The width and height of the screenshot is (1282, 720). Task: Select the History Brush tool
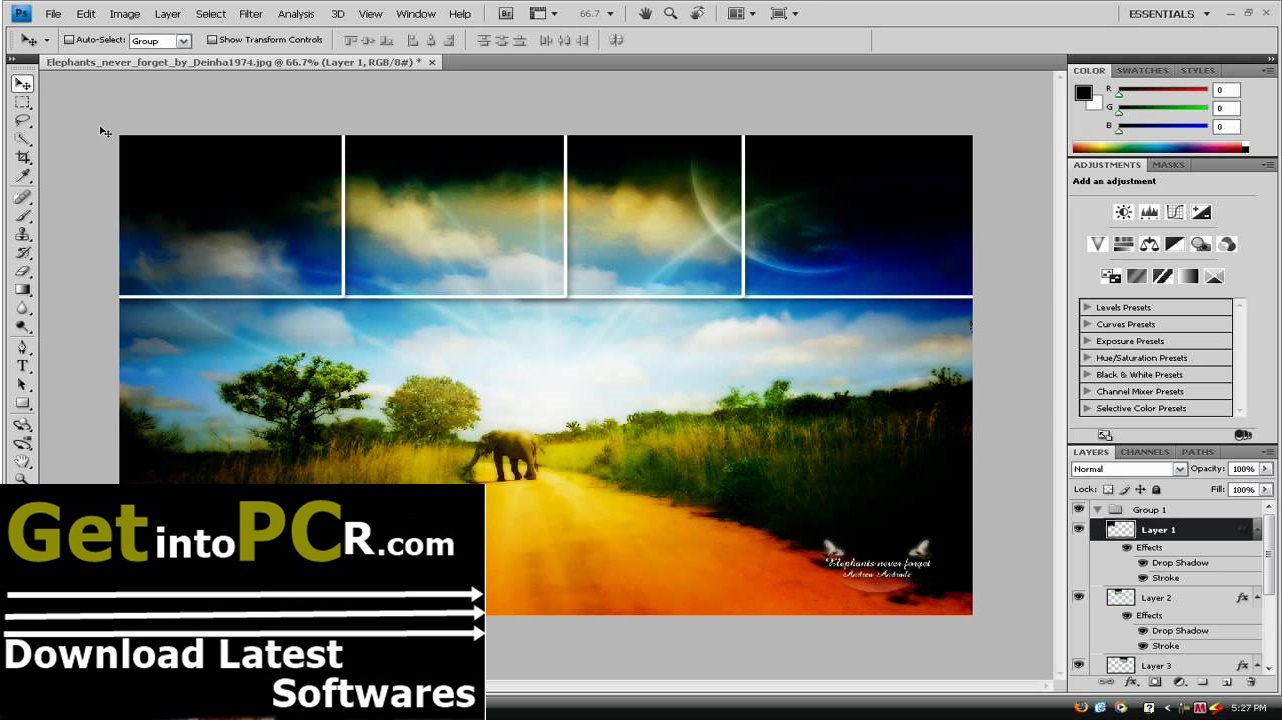[22, 253]
